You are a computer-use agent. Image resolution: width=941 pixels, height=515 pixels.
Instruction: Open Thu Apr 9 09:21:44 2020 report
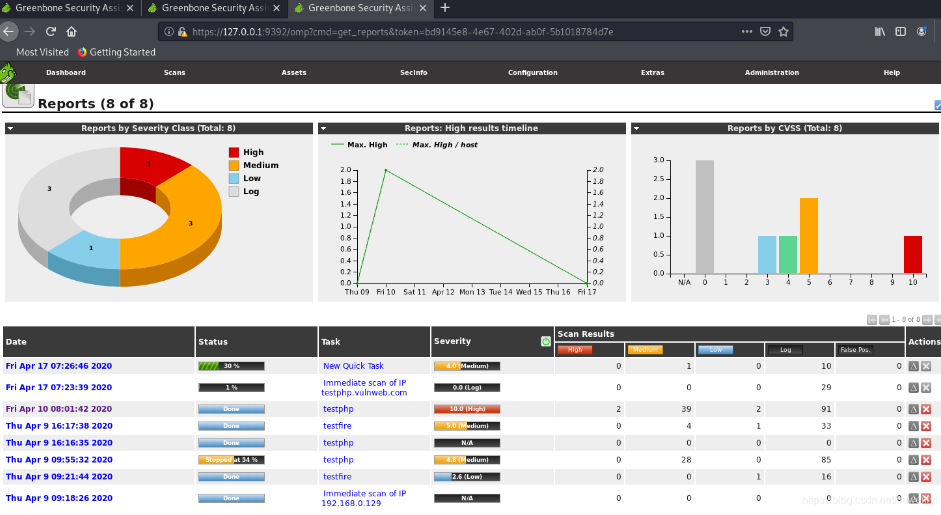[59, 477]
